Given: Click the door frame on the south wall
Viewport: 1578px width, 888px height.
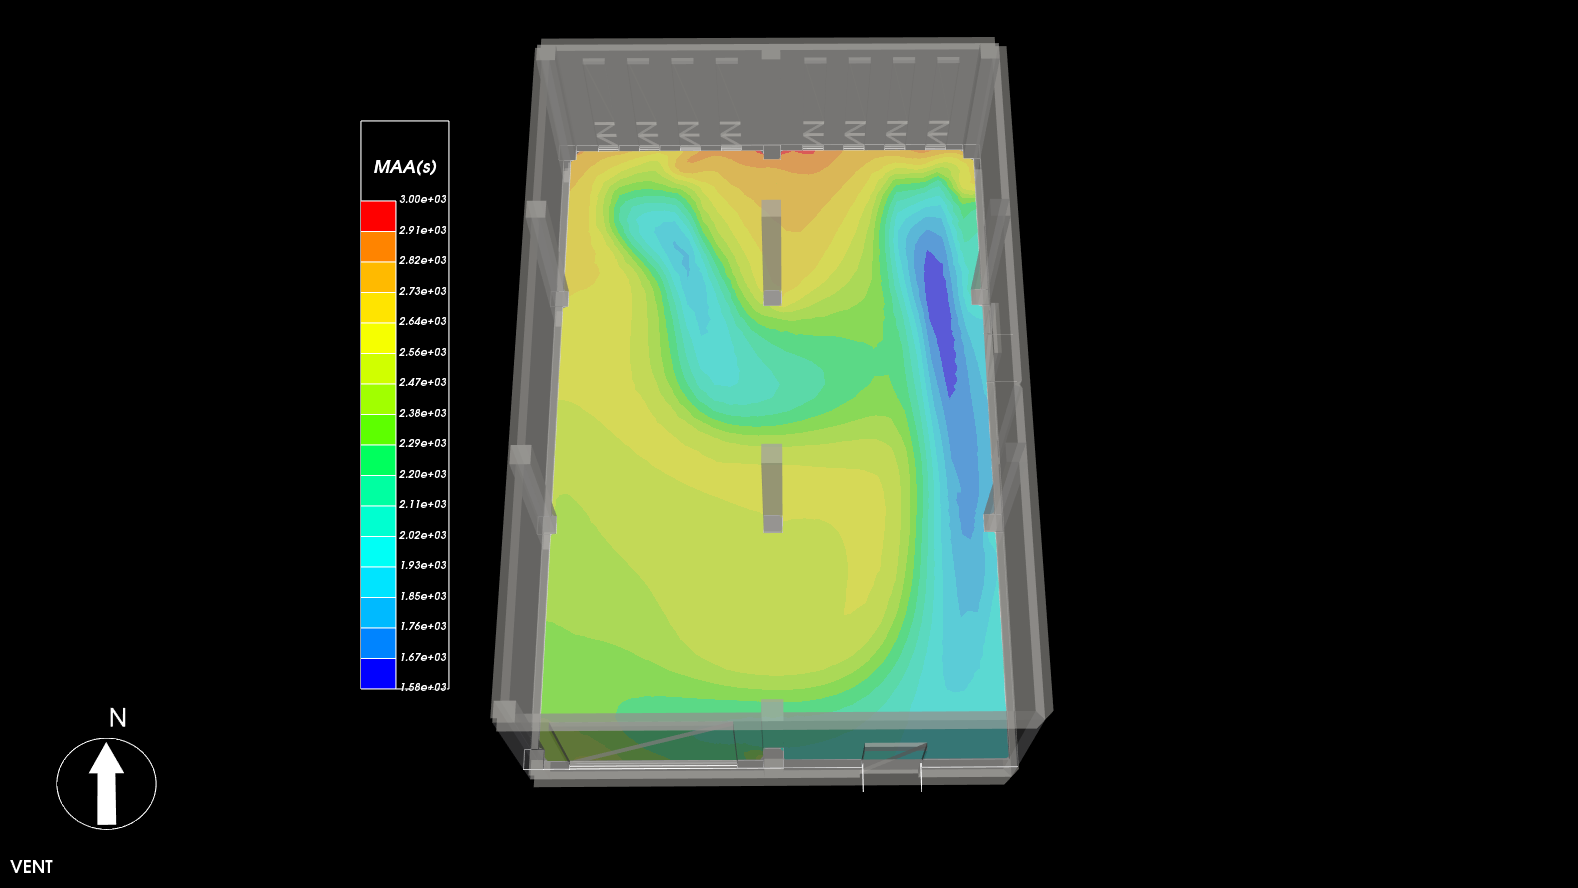Looking at the screenshot, I should coord(894,756).
